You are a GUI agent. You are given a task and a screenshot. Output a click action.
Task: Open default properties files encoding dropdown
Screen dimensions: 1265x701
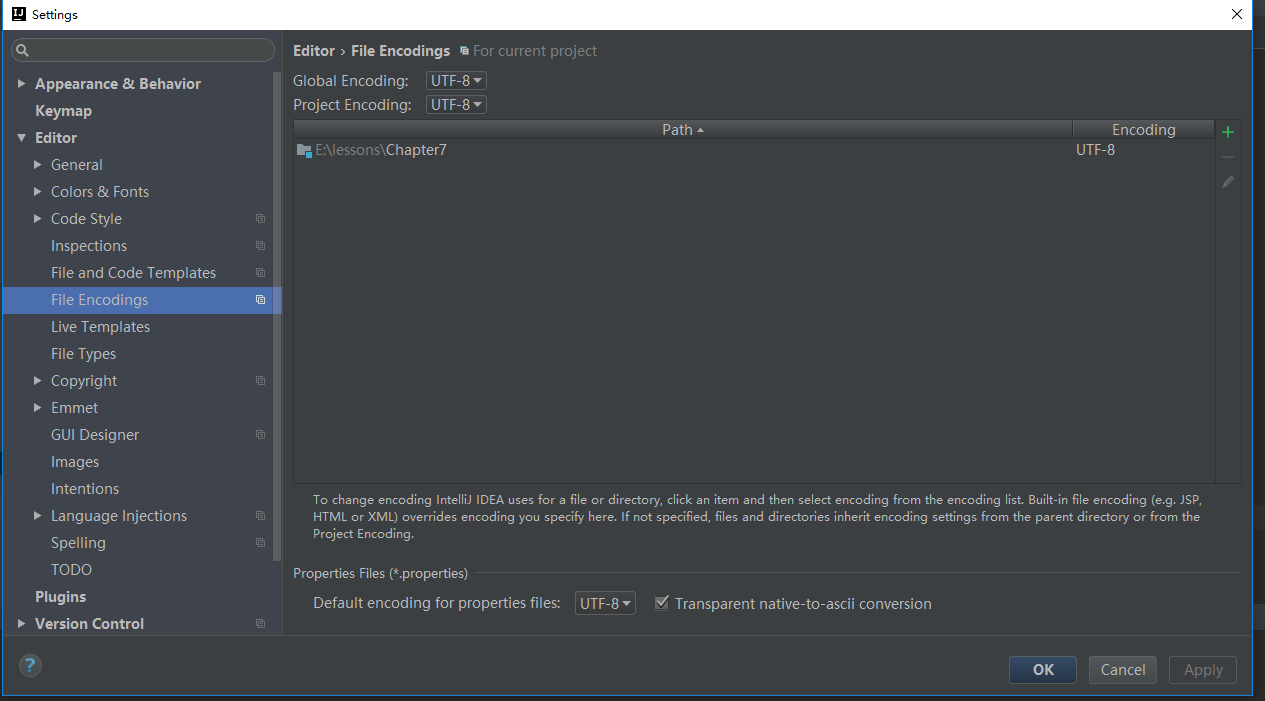tap(605, 603)
